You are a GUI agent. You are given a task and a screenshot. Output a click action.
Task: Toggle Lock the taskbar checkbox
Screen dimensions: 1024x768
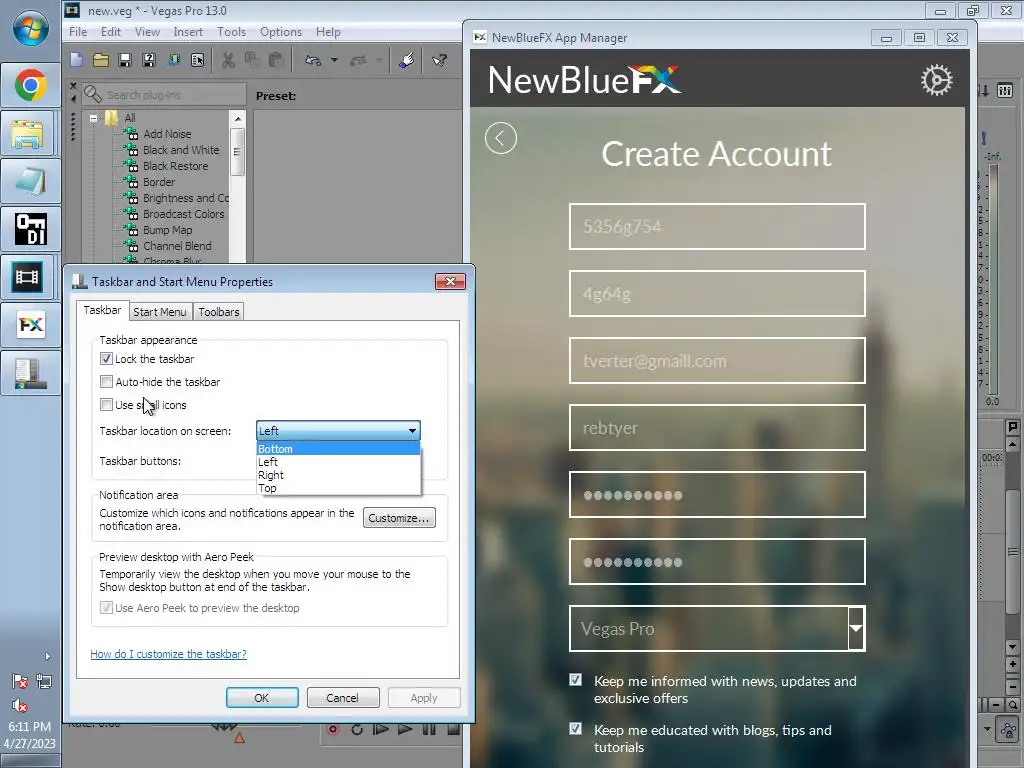[x=106, y=359]
